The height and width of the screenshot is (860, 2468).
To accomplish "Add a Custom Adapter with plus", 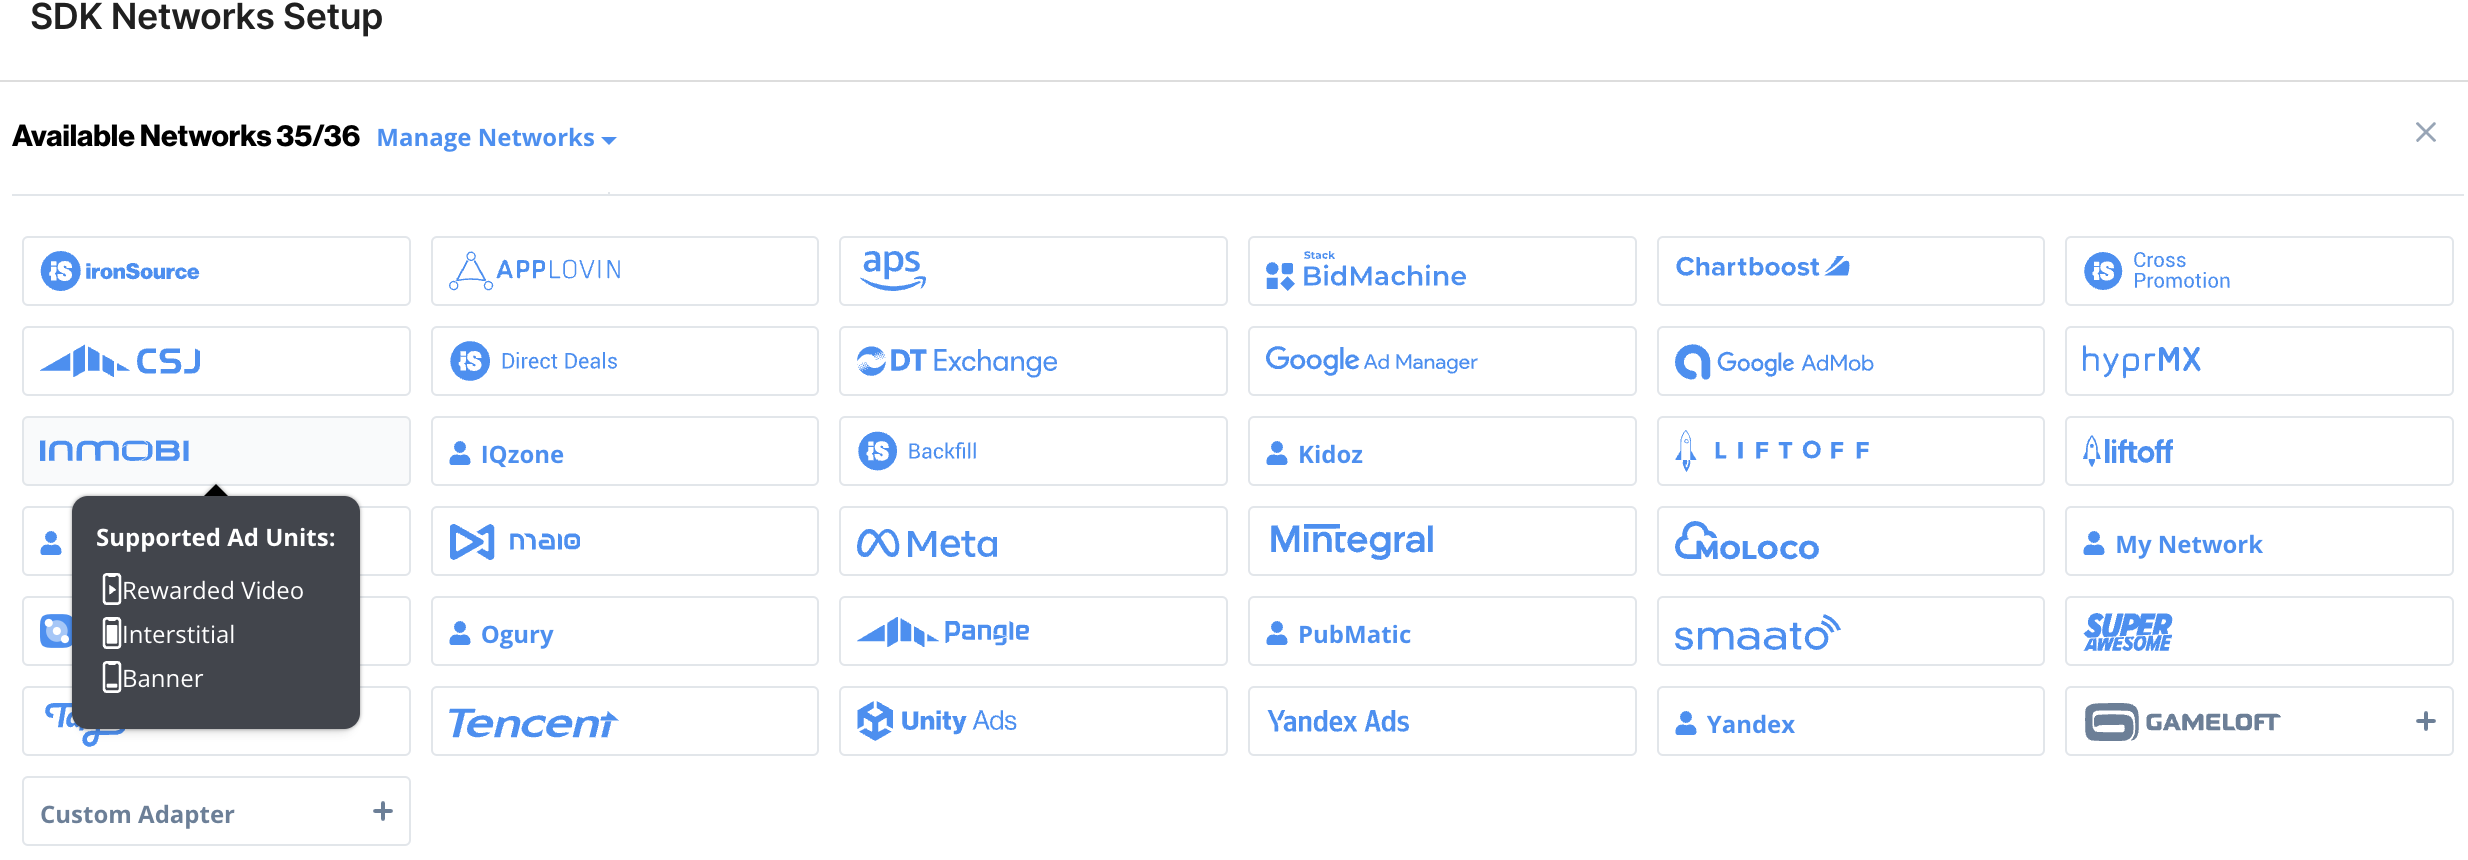I will point(382,811).
